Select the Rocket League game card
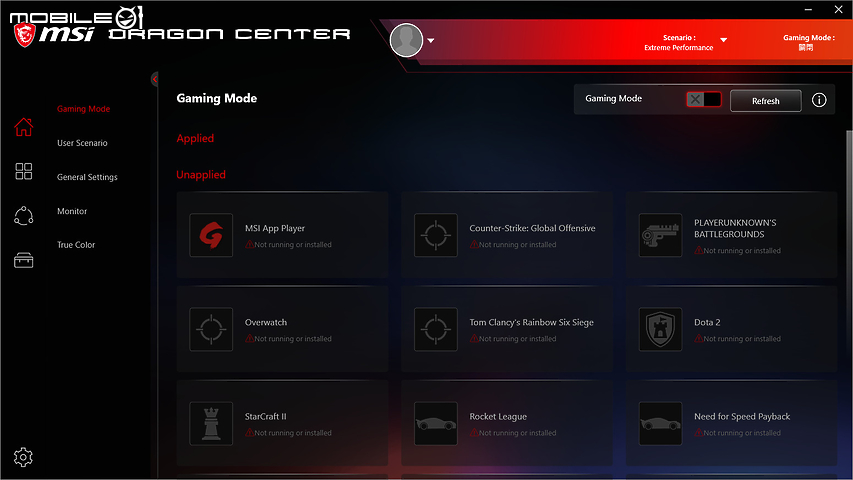This screenshot has height=480, width=853. pyautogui.click(x=506, y=423)
